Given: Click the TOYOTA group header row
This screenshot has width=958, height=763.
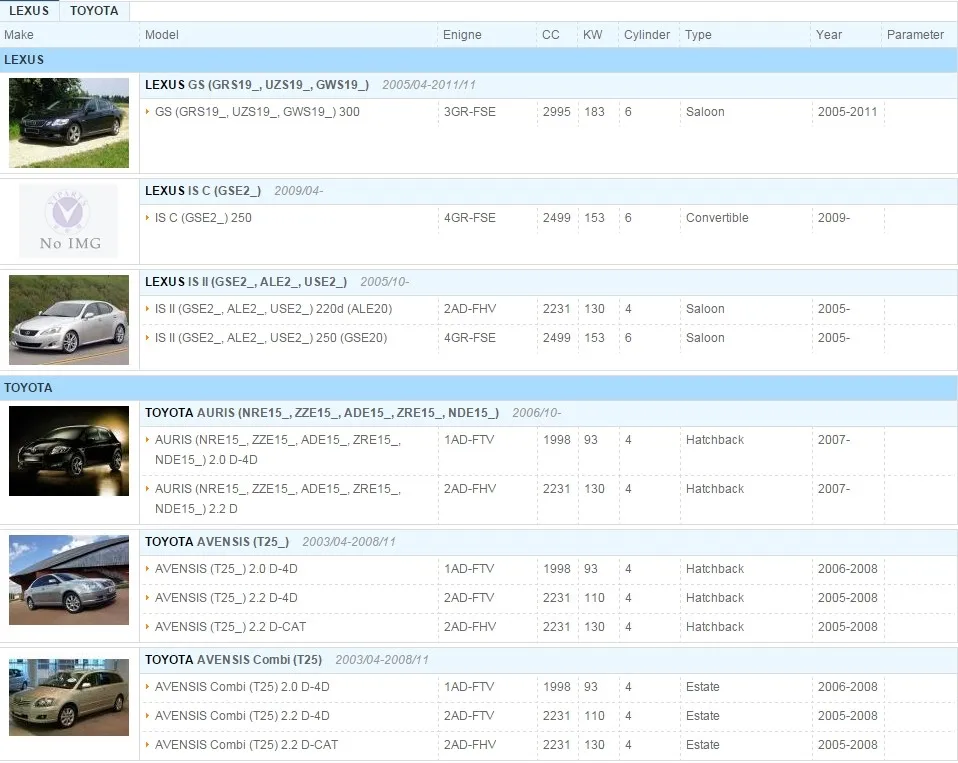Looking at the screenshot, I should [x=479, y=388].
